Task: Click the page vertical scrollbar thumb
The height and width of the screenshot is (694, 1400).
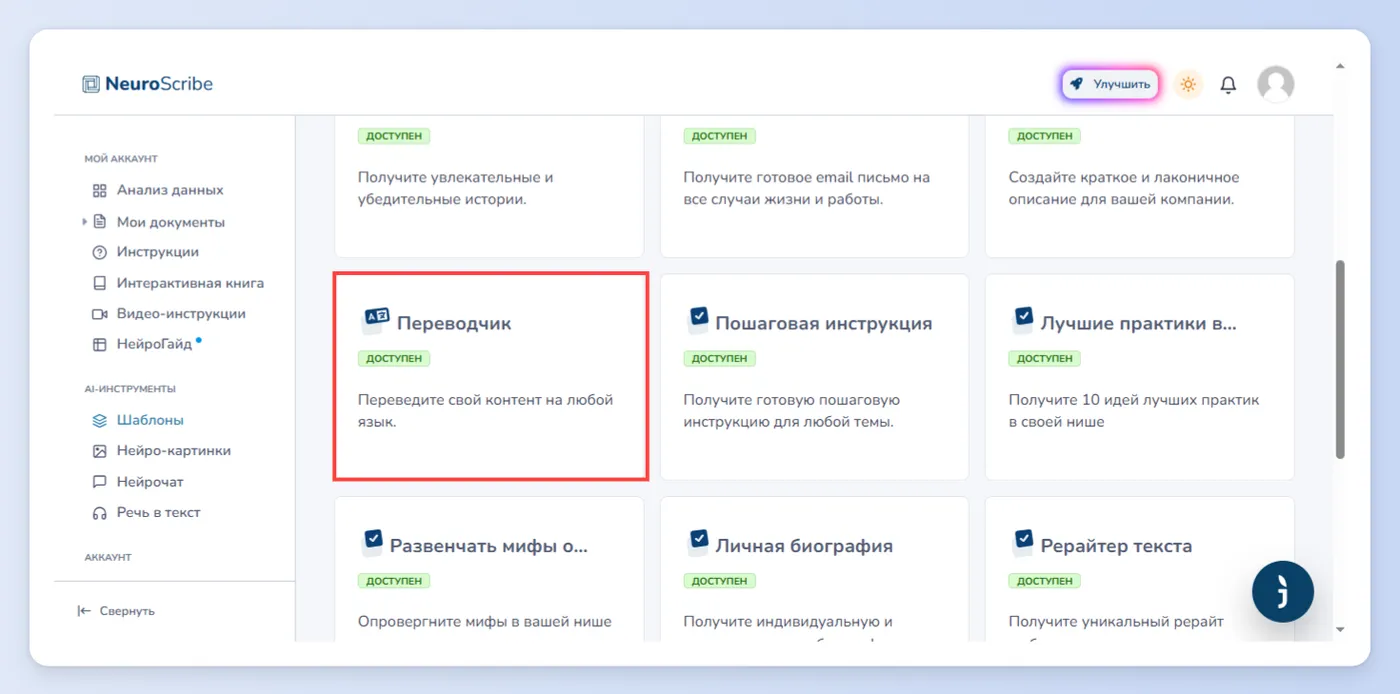Action: pos(1340,360)
